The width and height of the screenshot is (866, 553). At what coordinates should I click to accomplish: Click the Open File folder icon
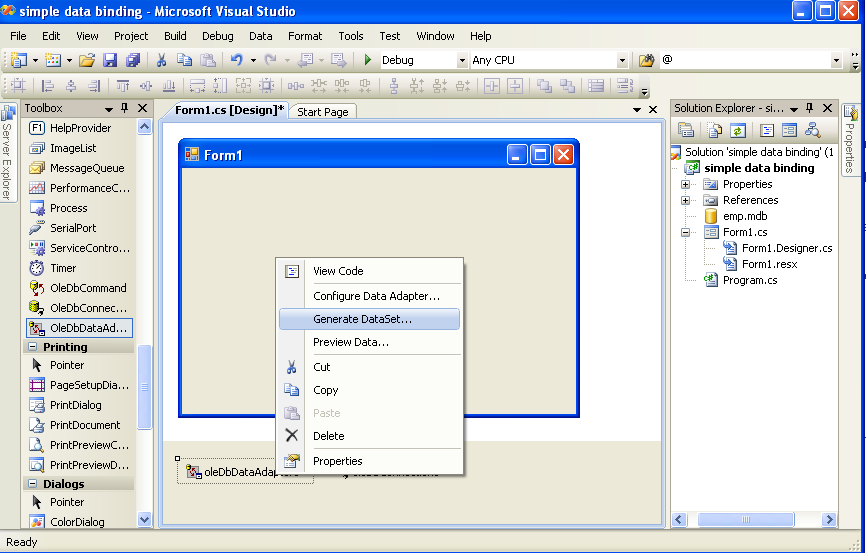(x=87, y=60)
